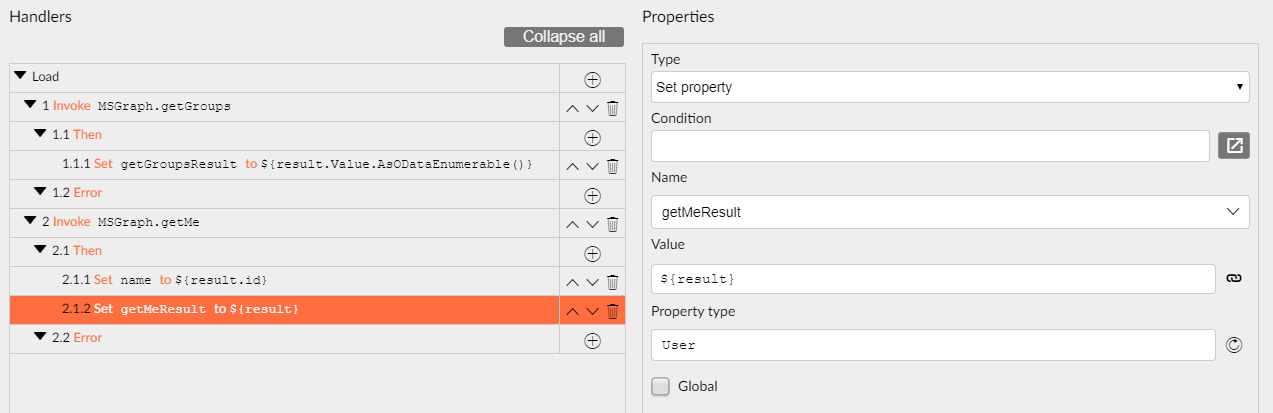
Task: Add a step under 1.2 Error
Action: [592, 195]
